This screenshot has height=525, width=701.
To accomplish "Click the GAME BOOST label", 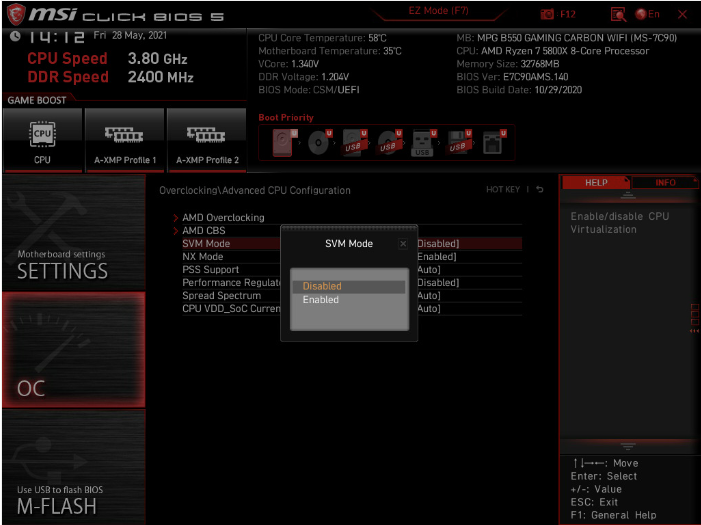I will pos(37,100).
